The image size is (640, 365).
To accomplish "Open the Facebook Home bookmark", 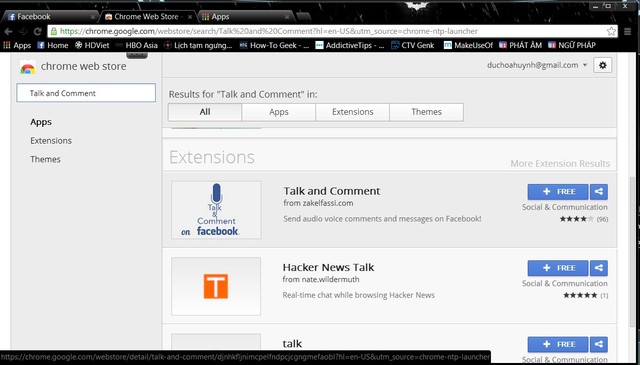I will (53, 45).
